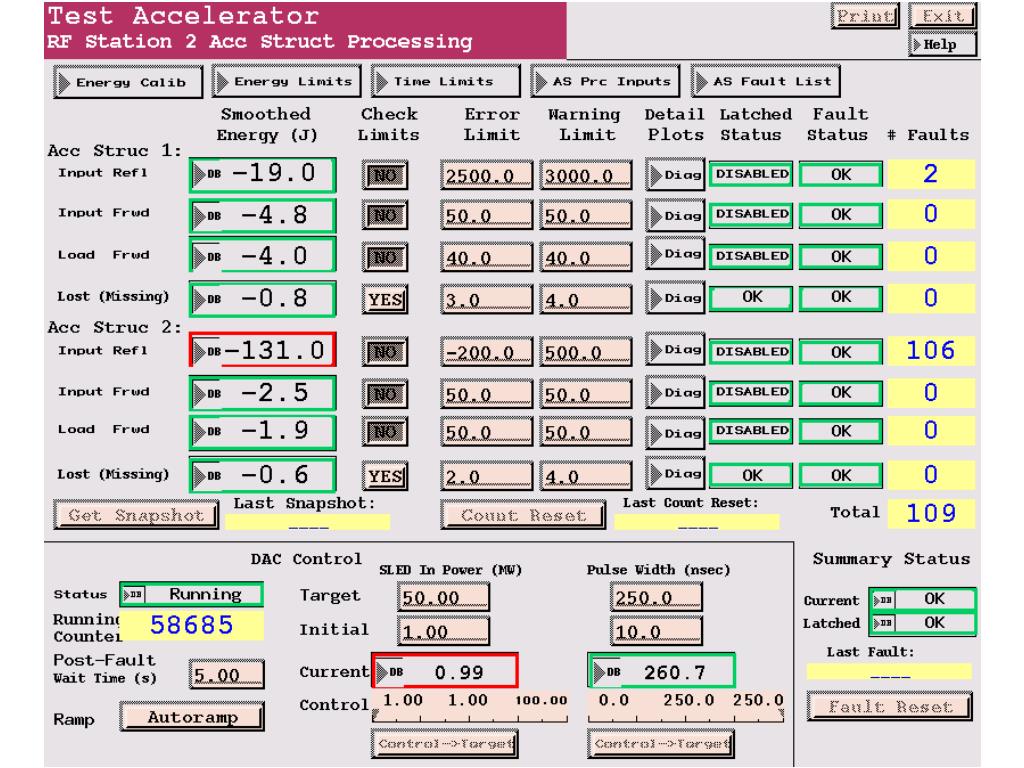Image resolution: width=1024 pixels, height=768 pixels.
Task: Open Diag plots for Struc 2 Input Refl
Action: click(x=675, y=350)
